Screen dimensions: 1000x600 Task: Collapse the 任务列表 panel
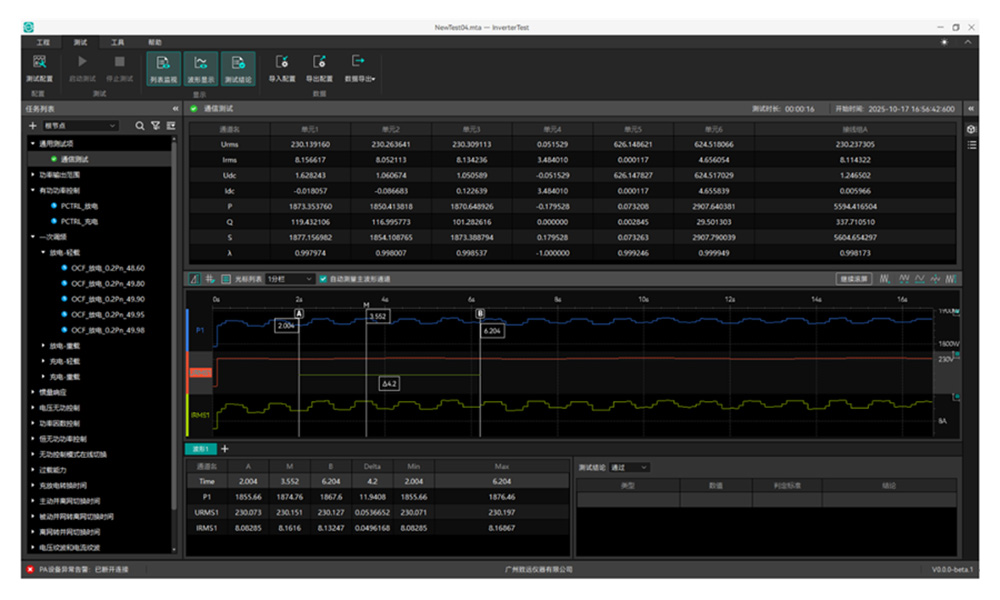[x=175, y=109]
